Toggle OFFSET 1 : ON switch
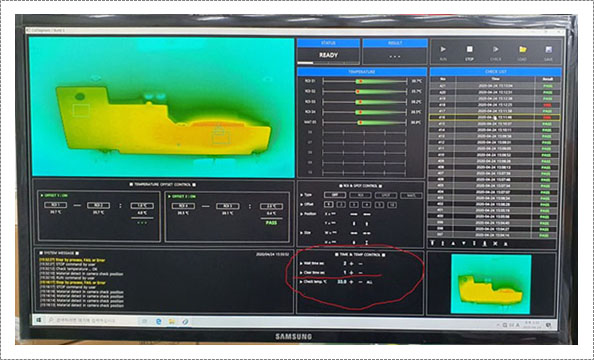594x360 pixels. pyautogui.click(x=56, y=196)
